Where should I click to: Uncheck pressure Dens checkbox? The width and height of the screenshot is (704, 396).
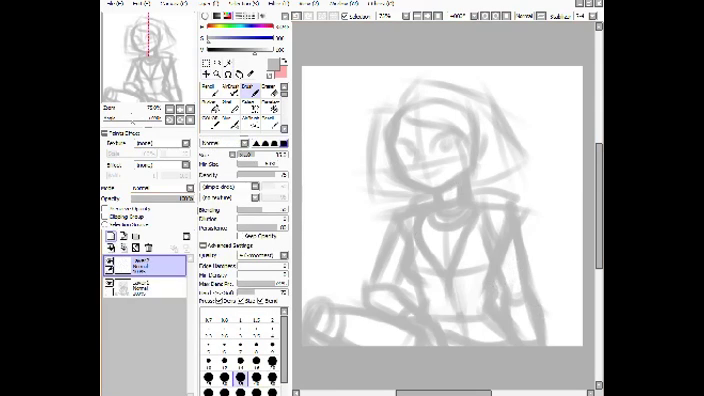pos(219,301)
